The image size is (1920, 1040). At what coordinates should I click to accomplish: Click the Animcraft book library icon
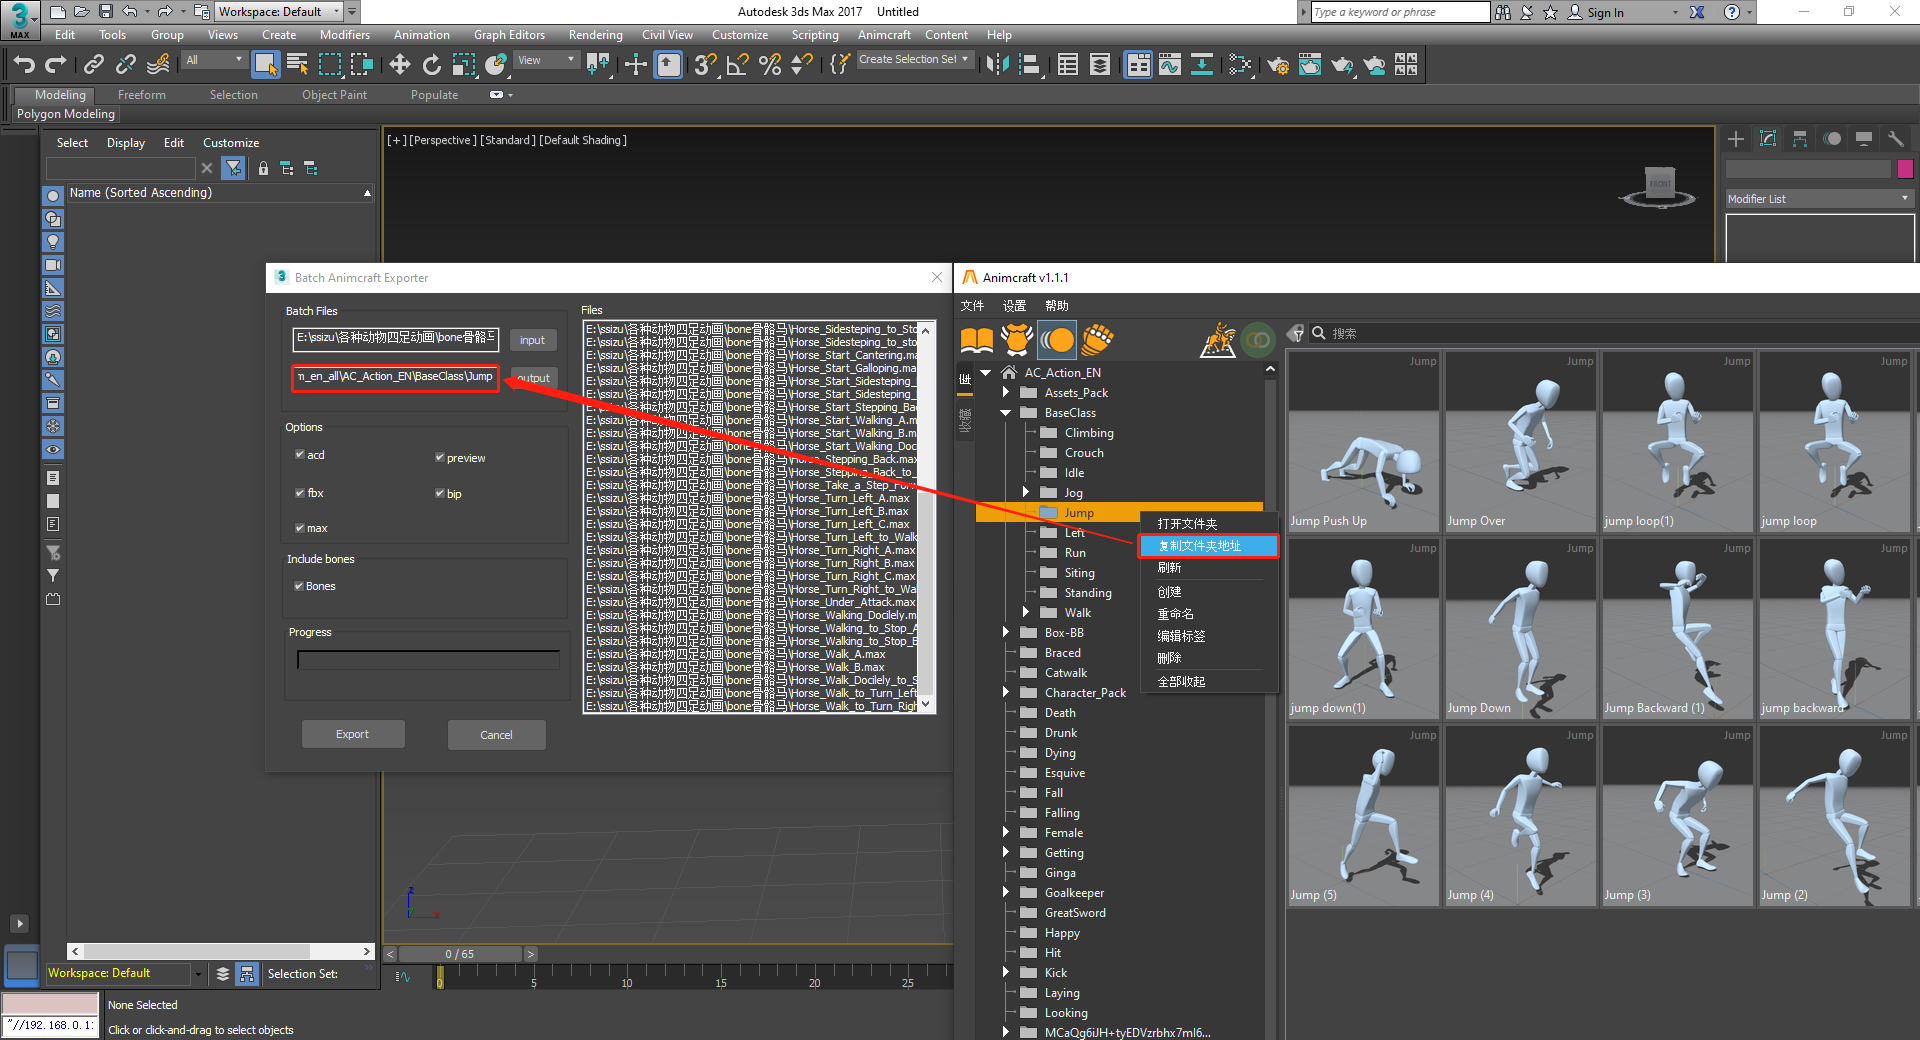(x=977, y=340)
